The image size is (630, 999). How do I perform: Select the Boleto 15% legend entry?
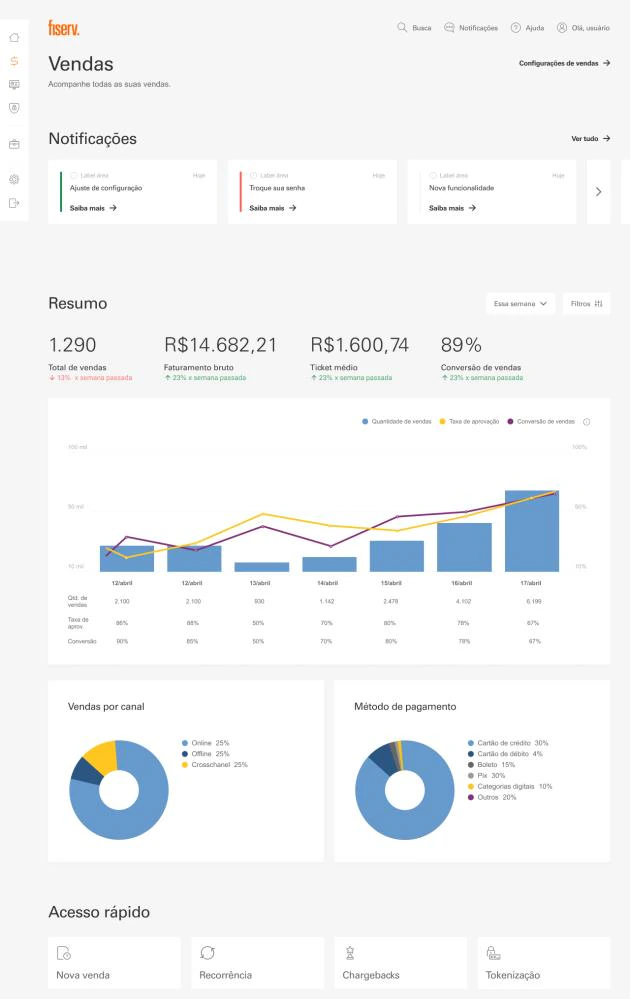[x=491, y=765]
